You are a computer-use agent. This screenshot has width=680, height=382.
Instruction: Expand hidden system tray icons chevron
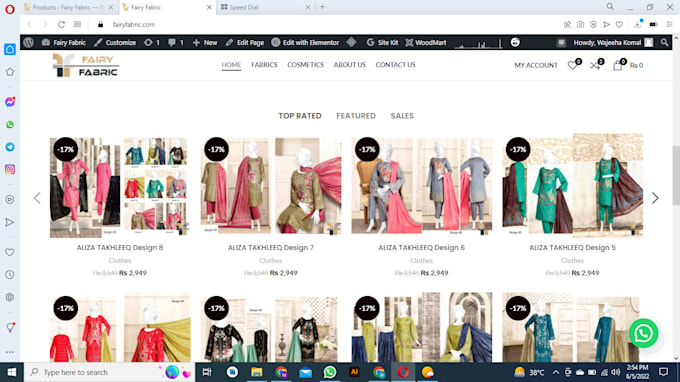coord(556,372)
